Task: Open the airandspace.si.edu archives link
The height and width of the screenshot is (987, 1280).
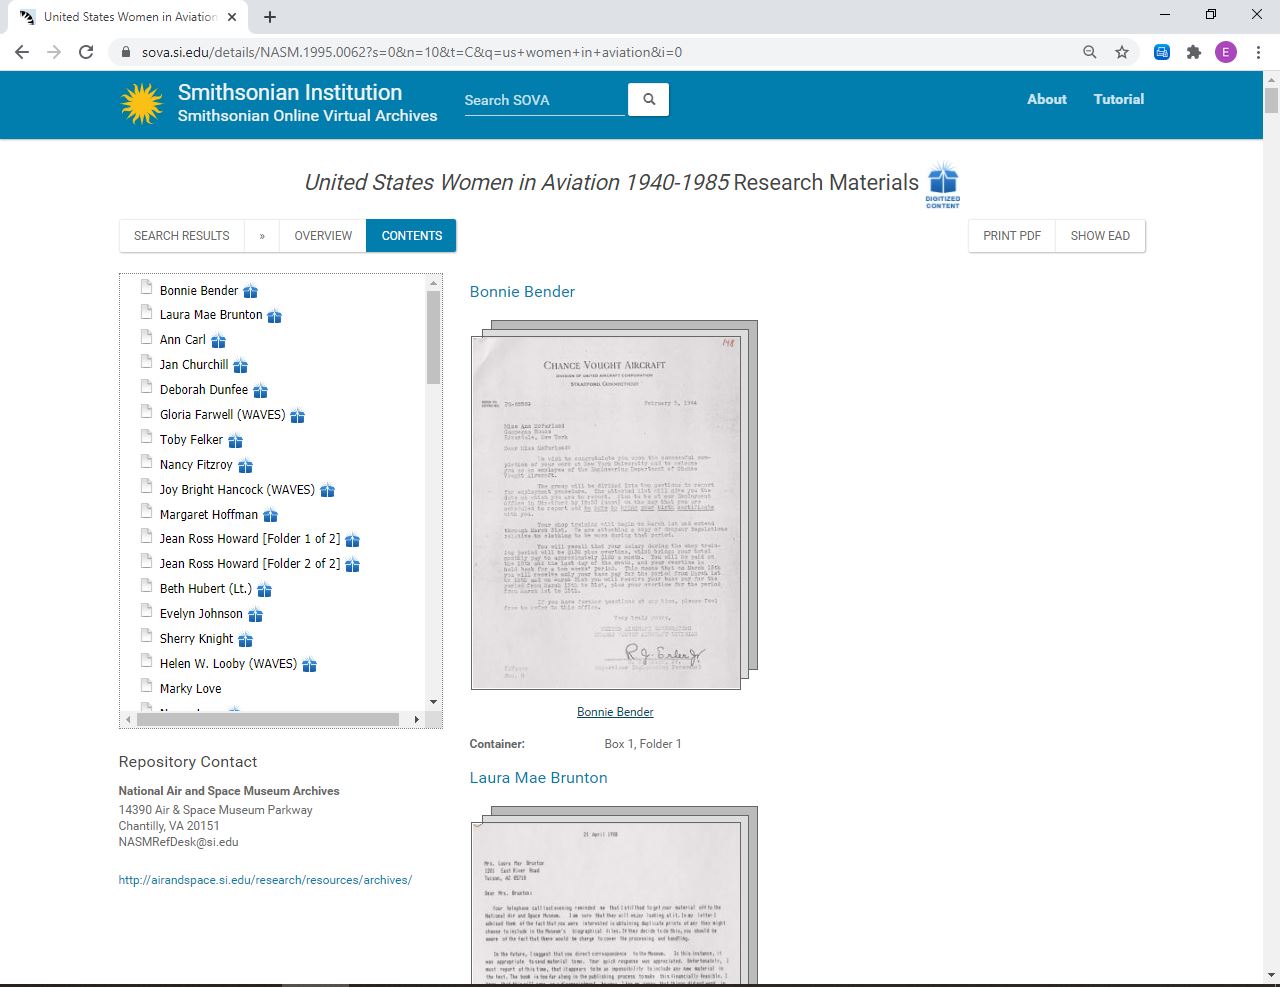Action: 265,880
